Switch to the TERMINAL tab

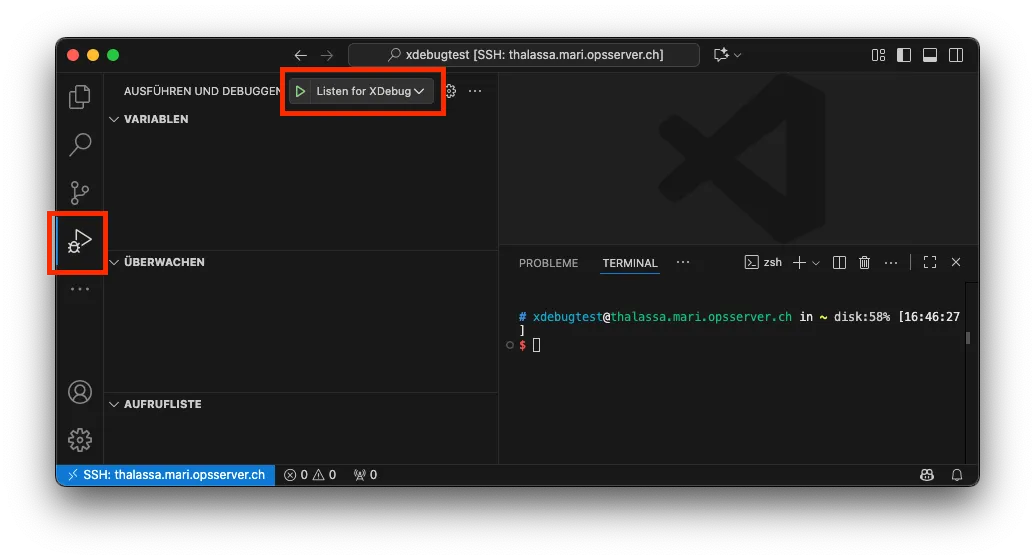(x=630, y=263)
